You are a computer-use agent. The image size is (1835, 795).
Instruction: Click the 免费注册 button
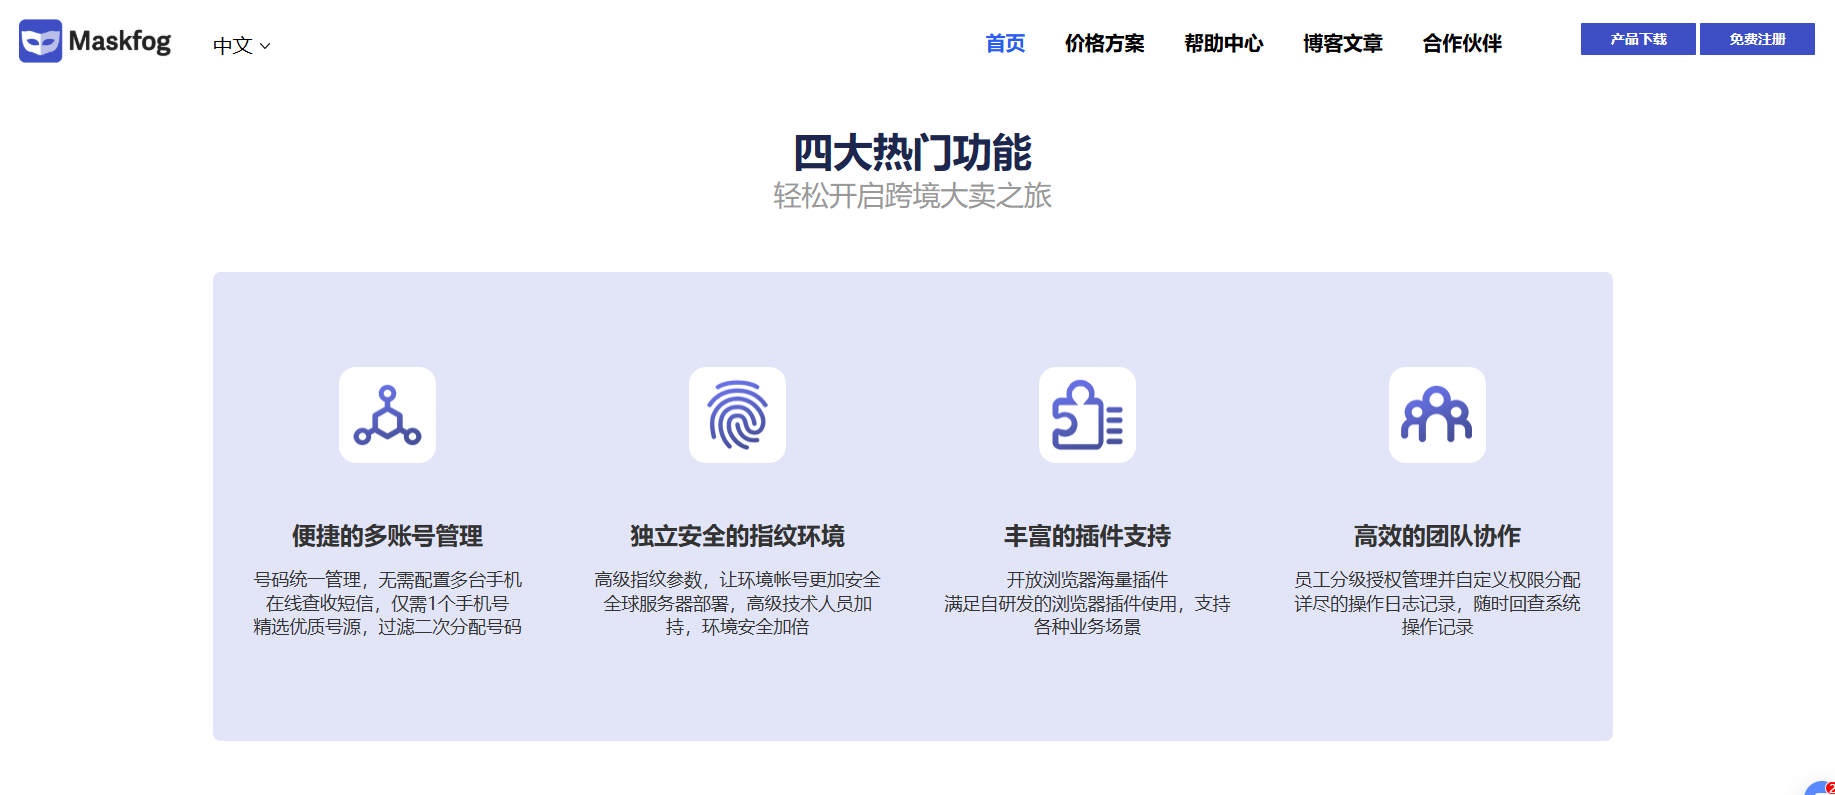1757,39
